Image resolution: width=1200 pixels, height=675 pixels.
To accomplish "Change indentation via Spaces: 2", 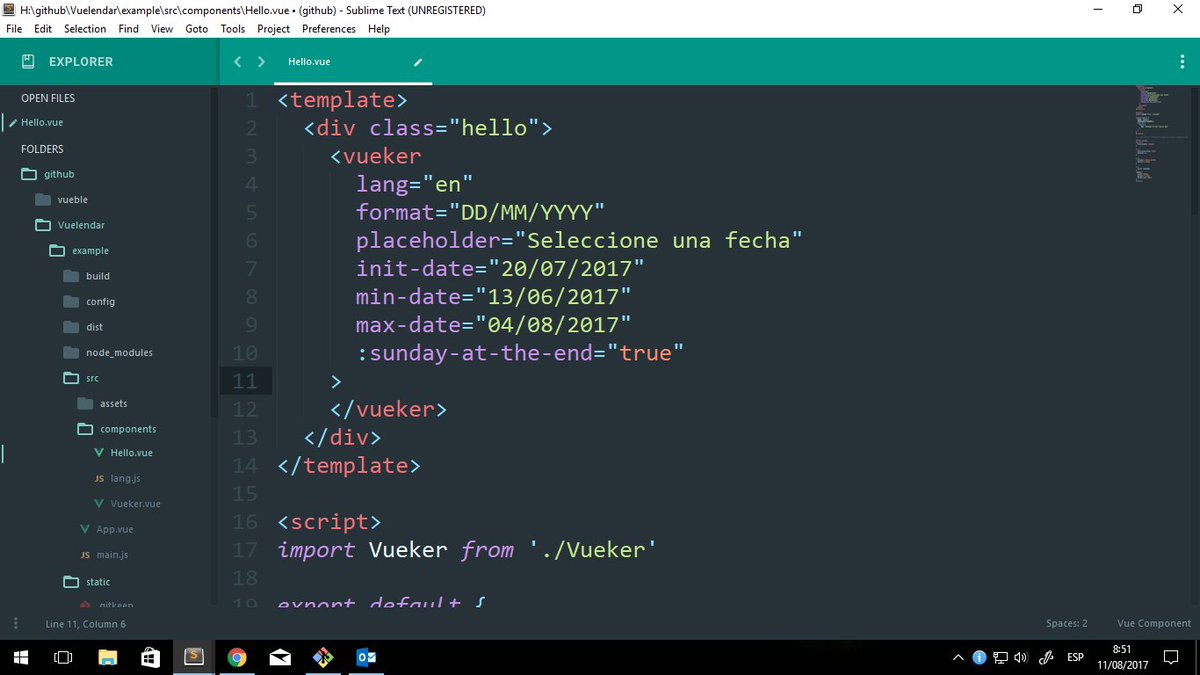I will [1067, 624].
